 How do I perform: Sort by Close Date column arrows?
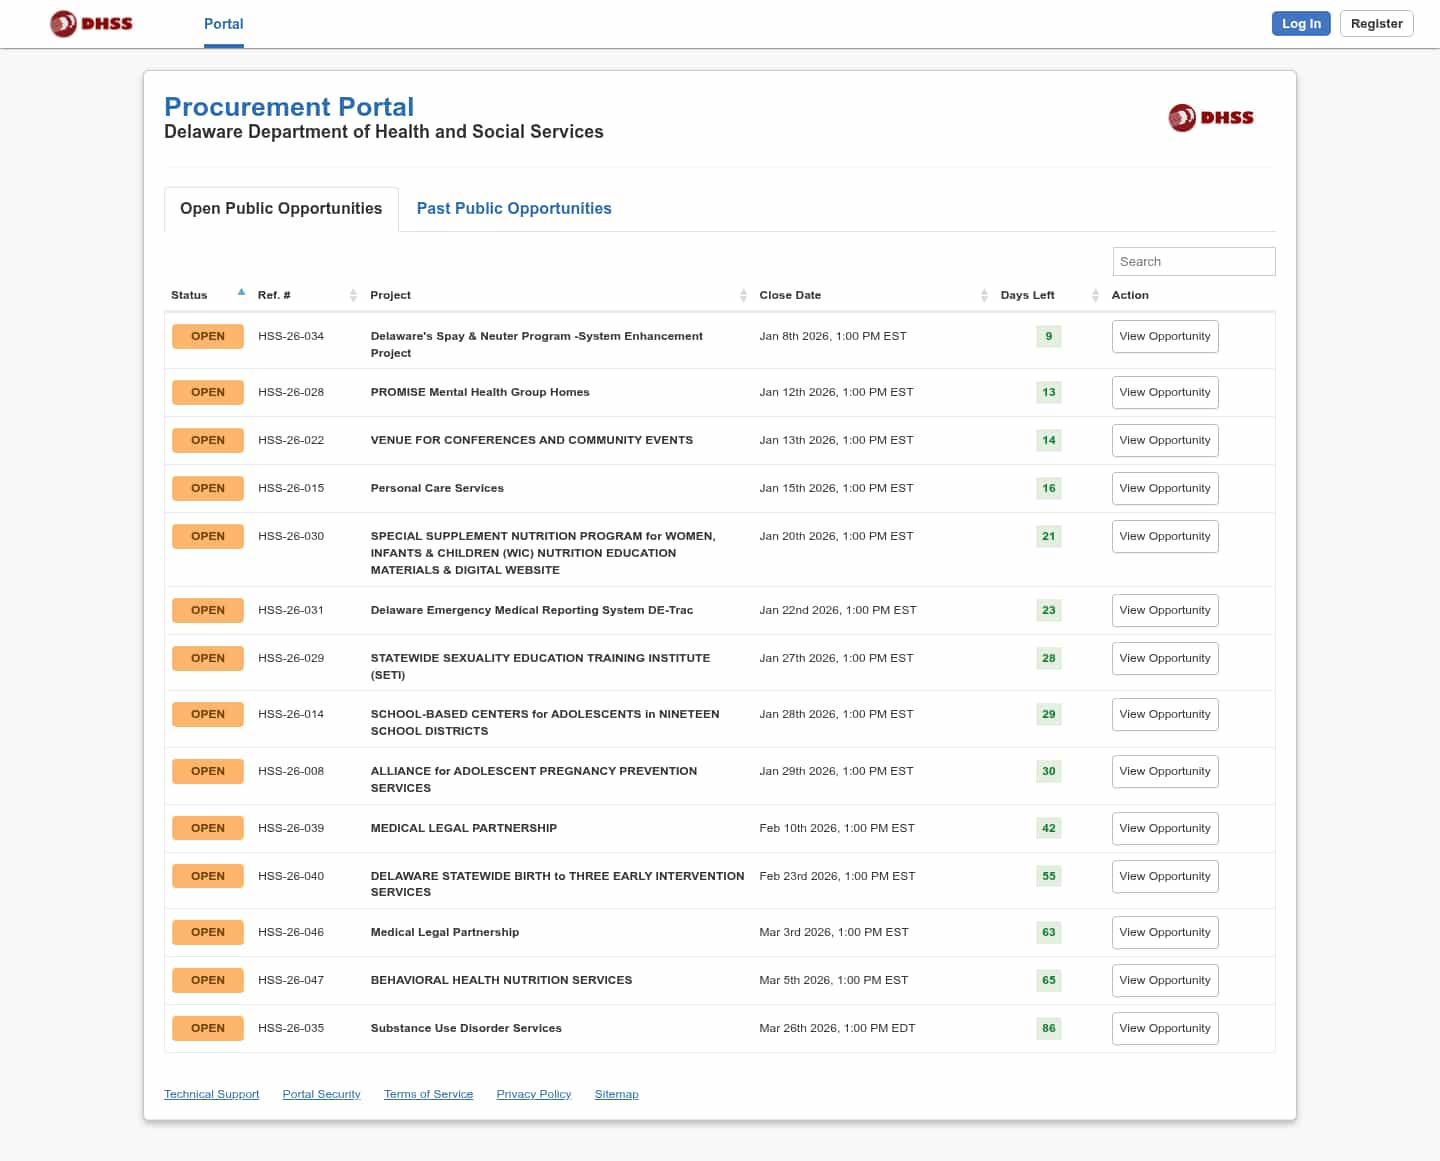tap(984, 295)
